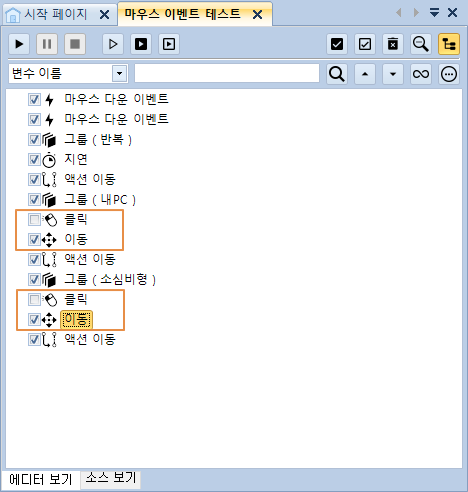
Task: Click action-move icon on last 액션 이동
Action: pos(49,340)
